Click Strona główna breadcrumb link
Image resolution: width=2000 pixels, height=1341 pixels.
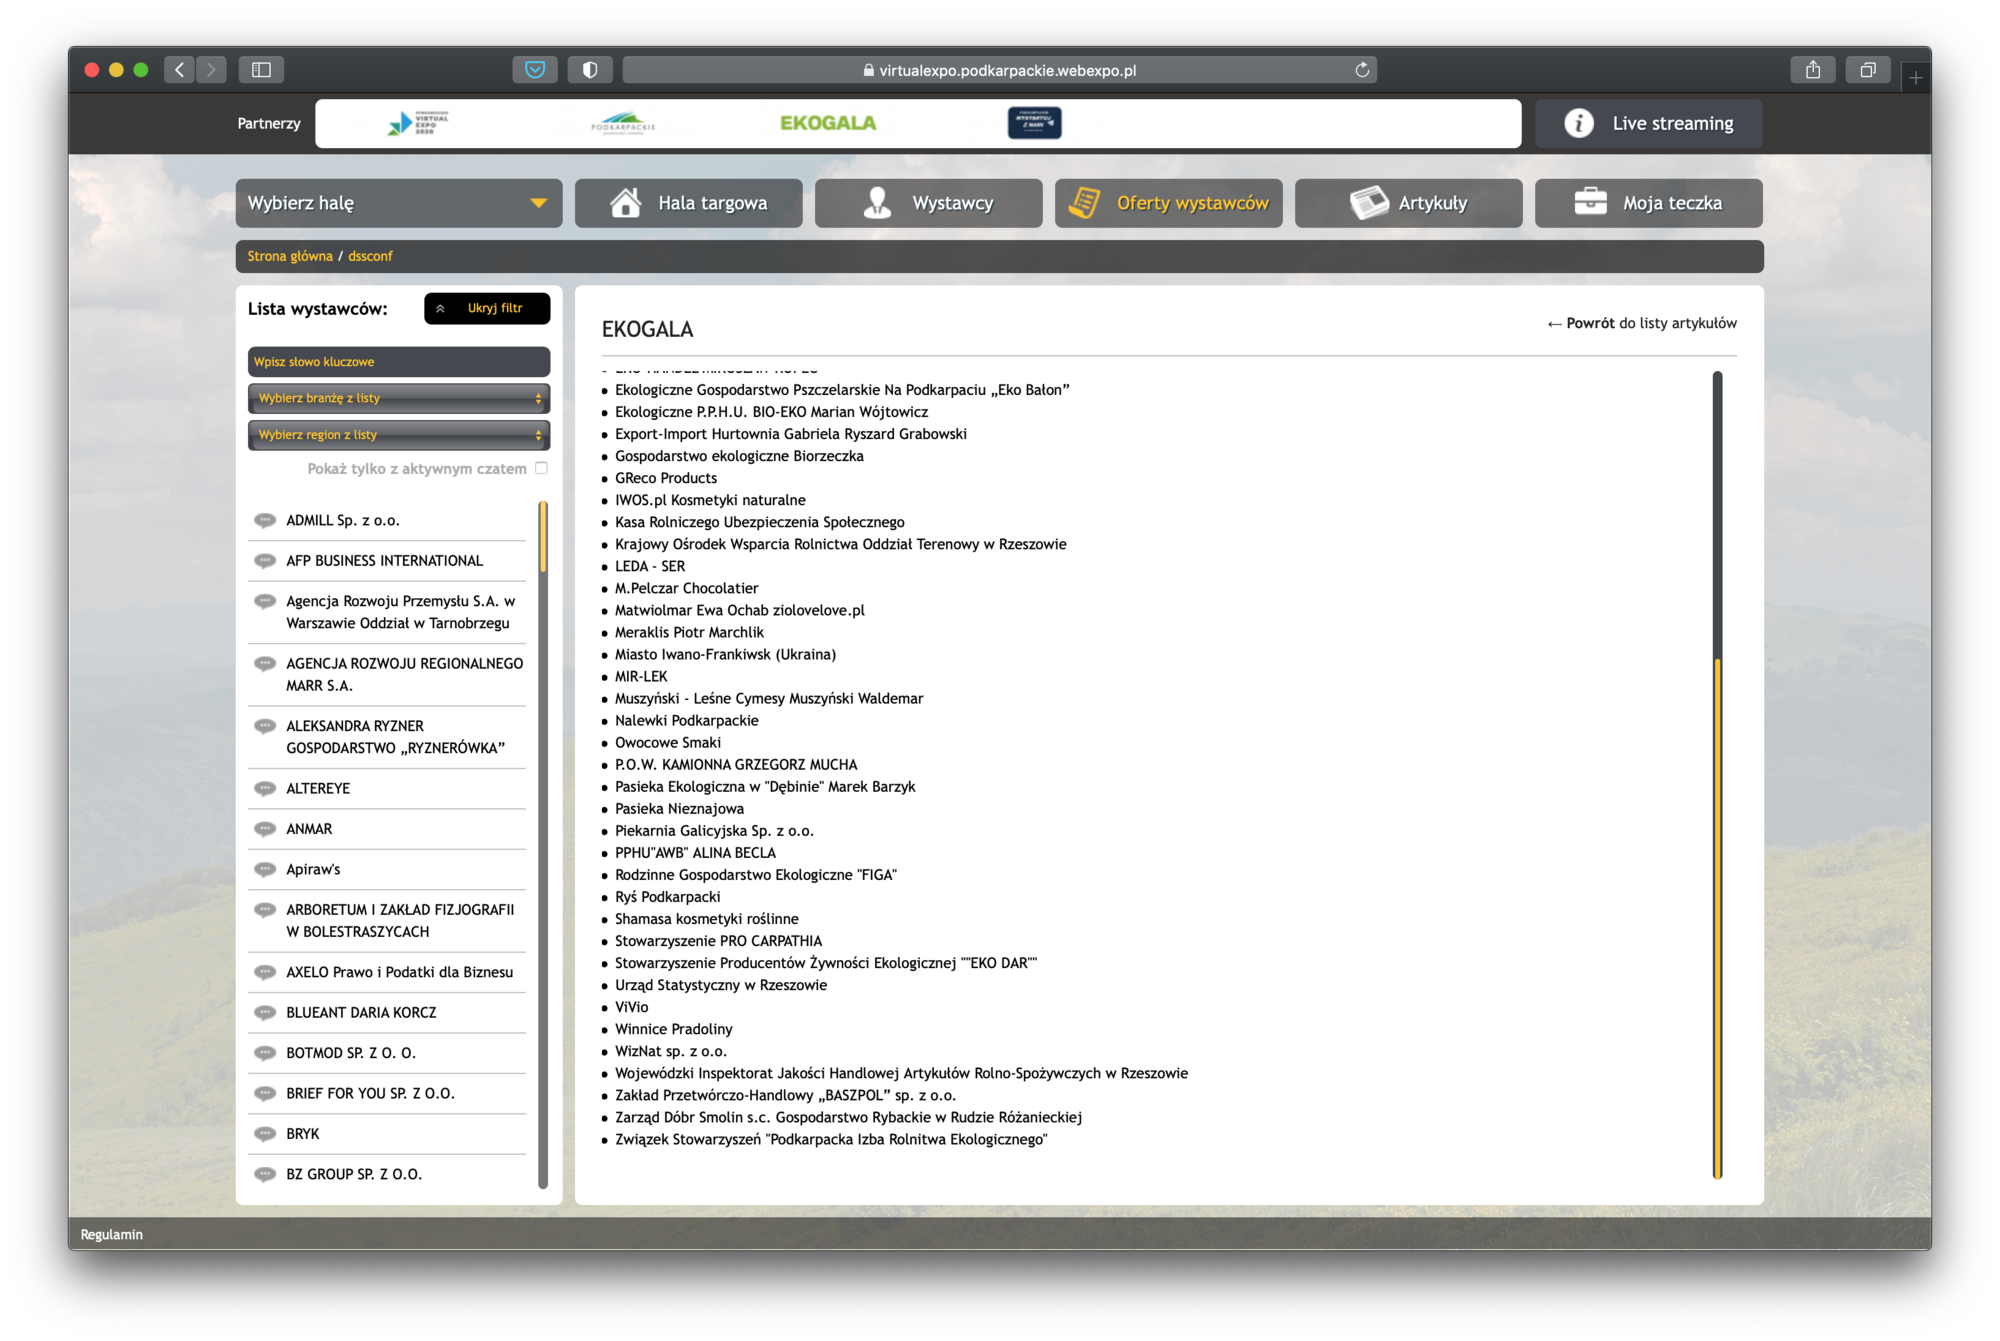(x=290, y=256)
